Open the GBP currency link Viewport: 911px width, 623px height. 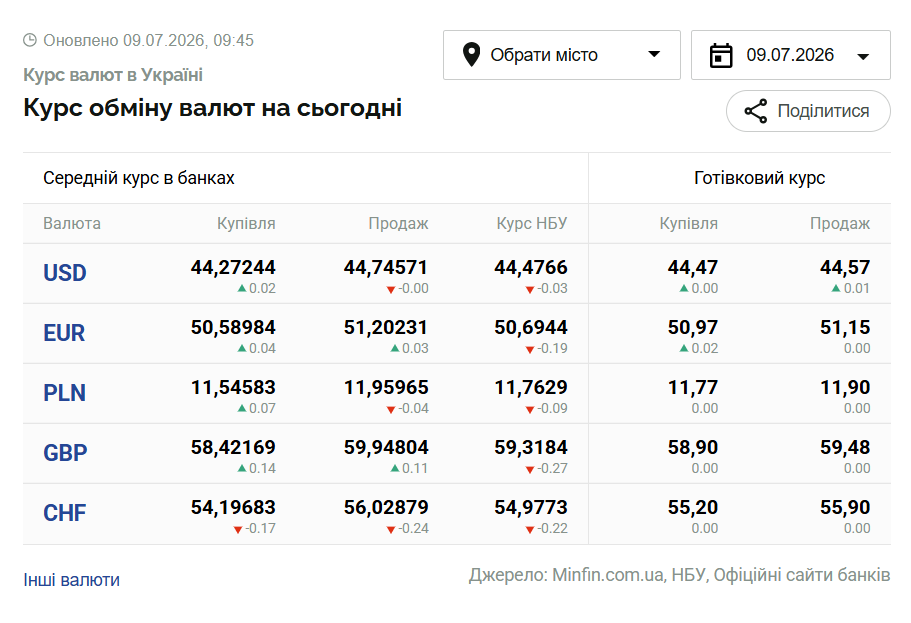(x=65, y=453)
